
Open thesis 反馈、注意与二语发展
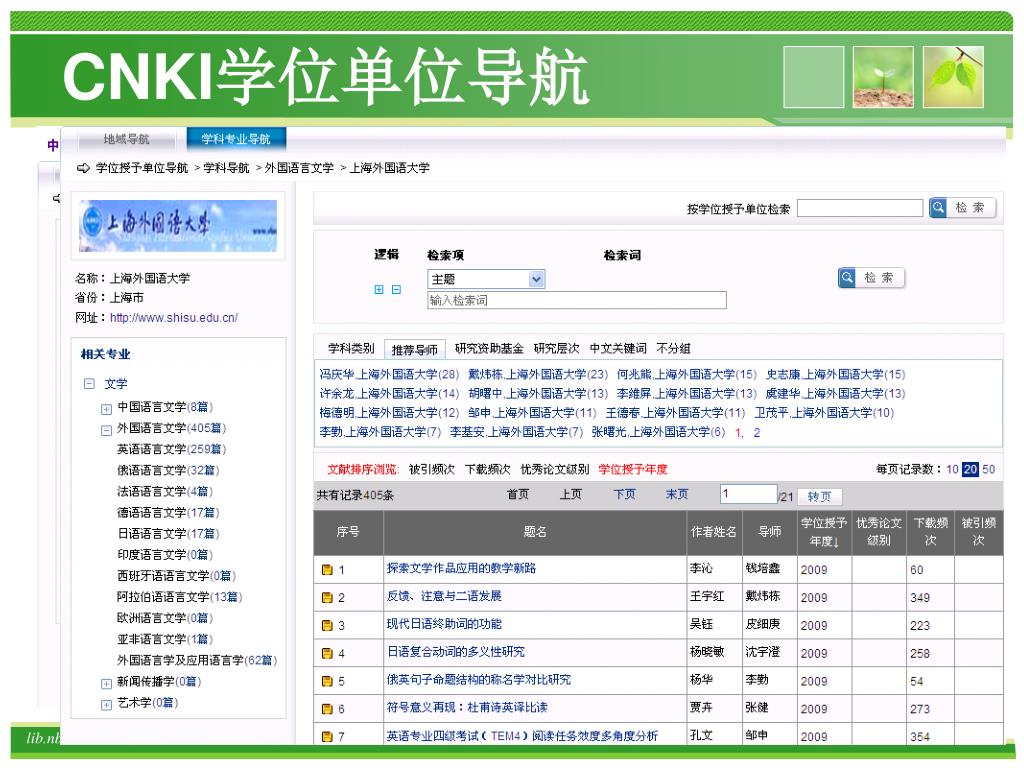click(444, 596)
